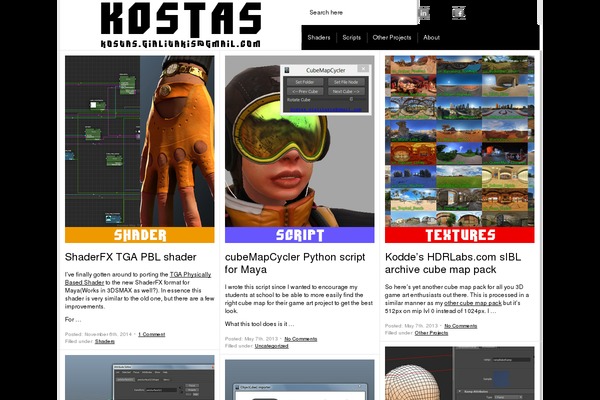Open the 1 Comment link

(x=152, y=334)
